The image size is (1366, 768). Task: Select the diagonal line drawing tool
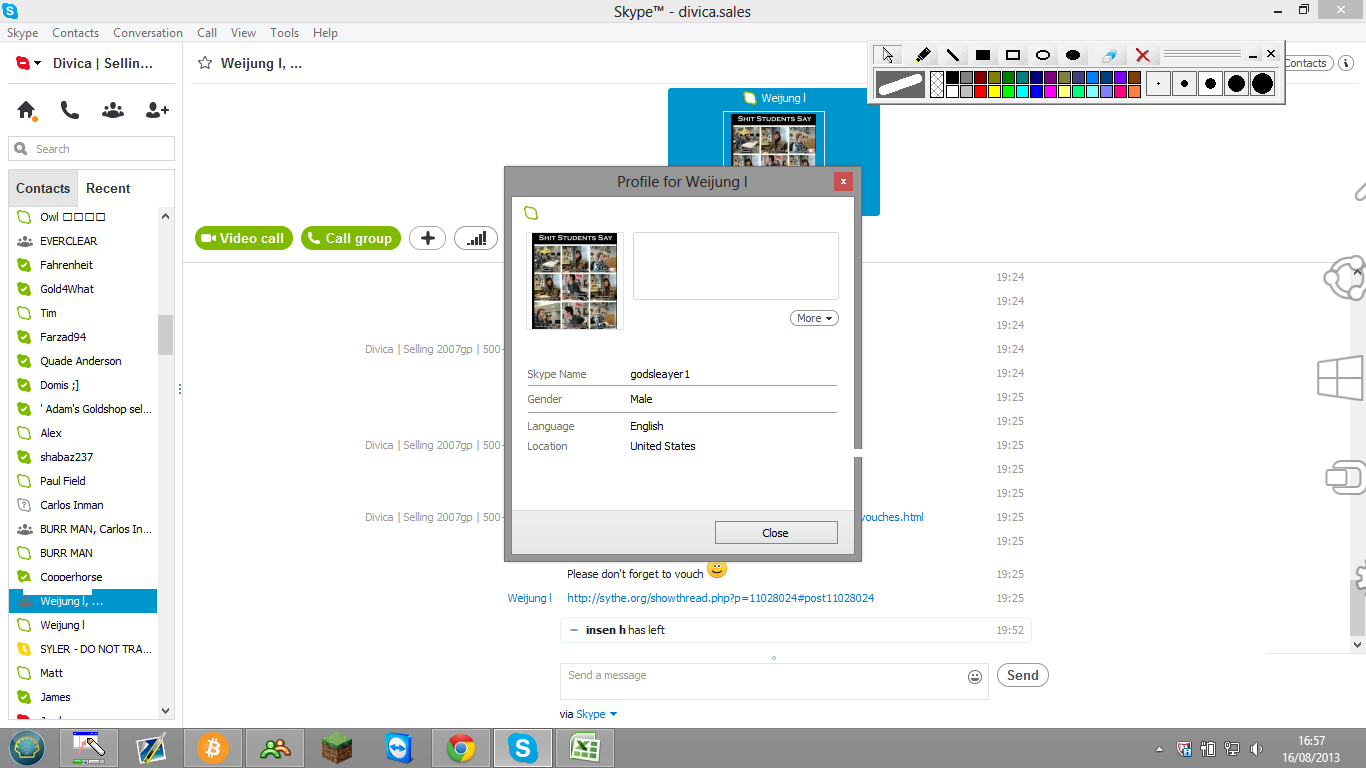pos(953,55)
